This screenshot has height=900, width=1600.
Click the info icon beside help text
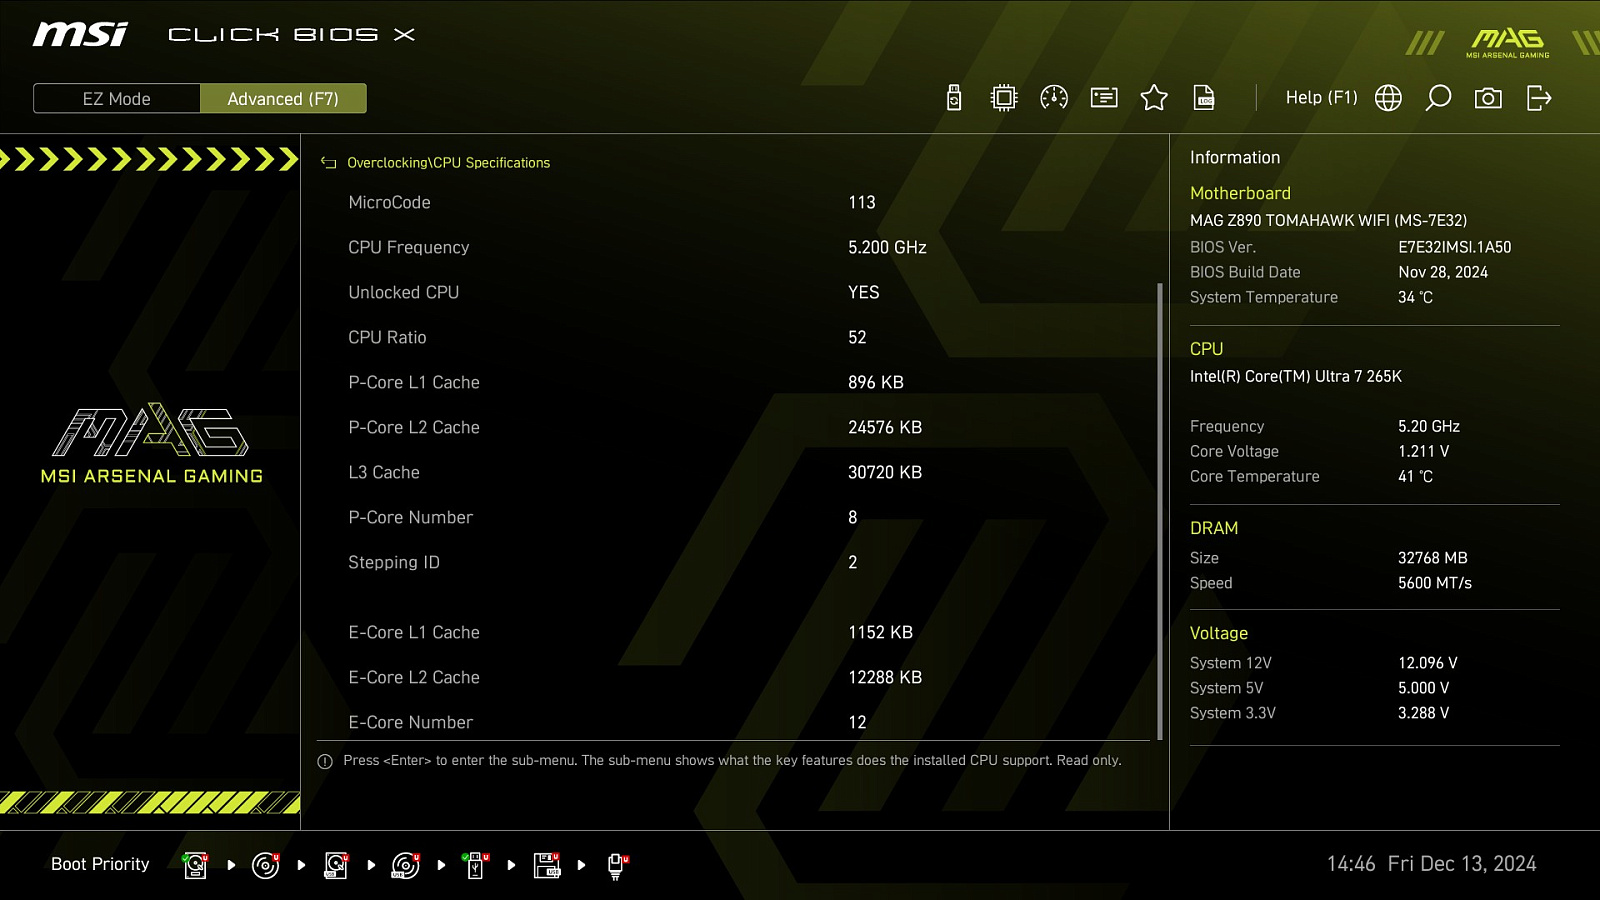tap(325, 762)
